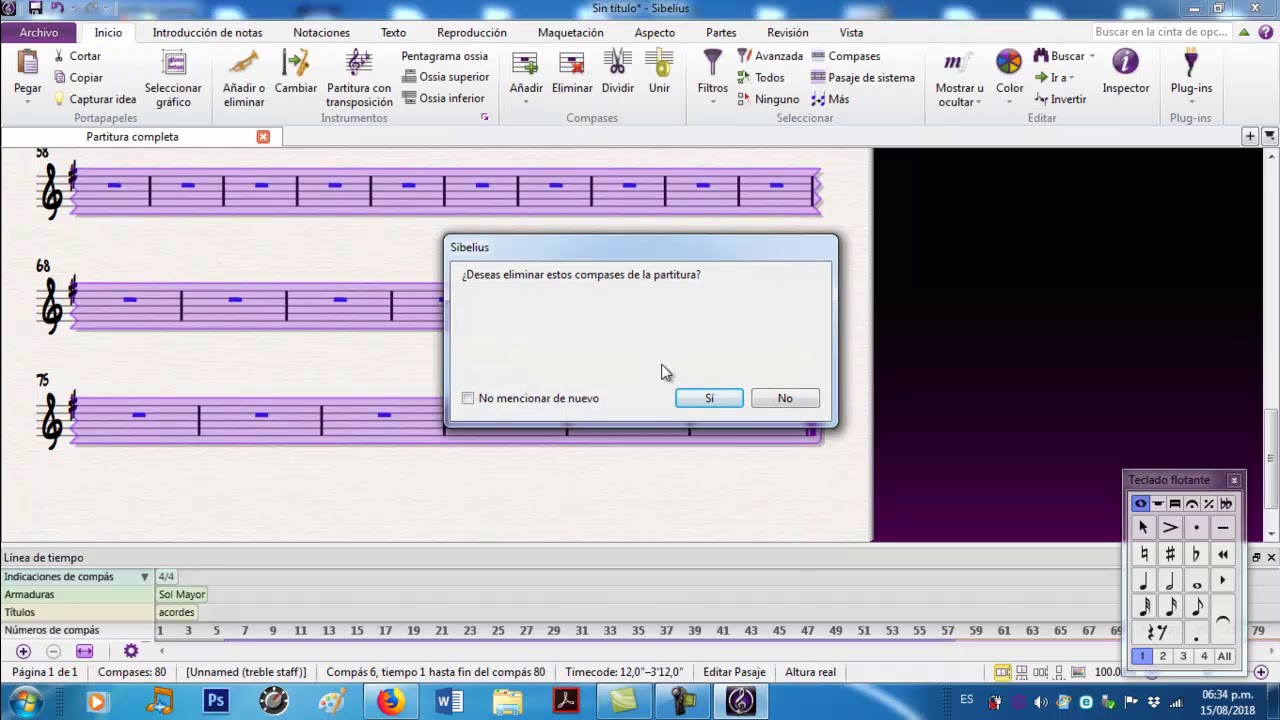Click Sí in the Sibelius dialog
Image resolution: width=1280 pixels, height=720 pixels.
pos(709,398)
